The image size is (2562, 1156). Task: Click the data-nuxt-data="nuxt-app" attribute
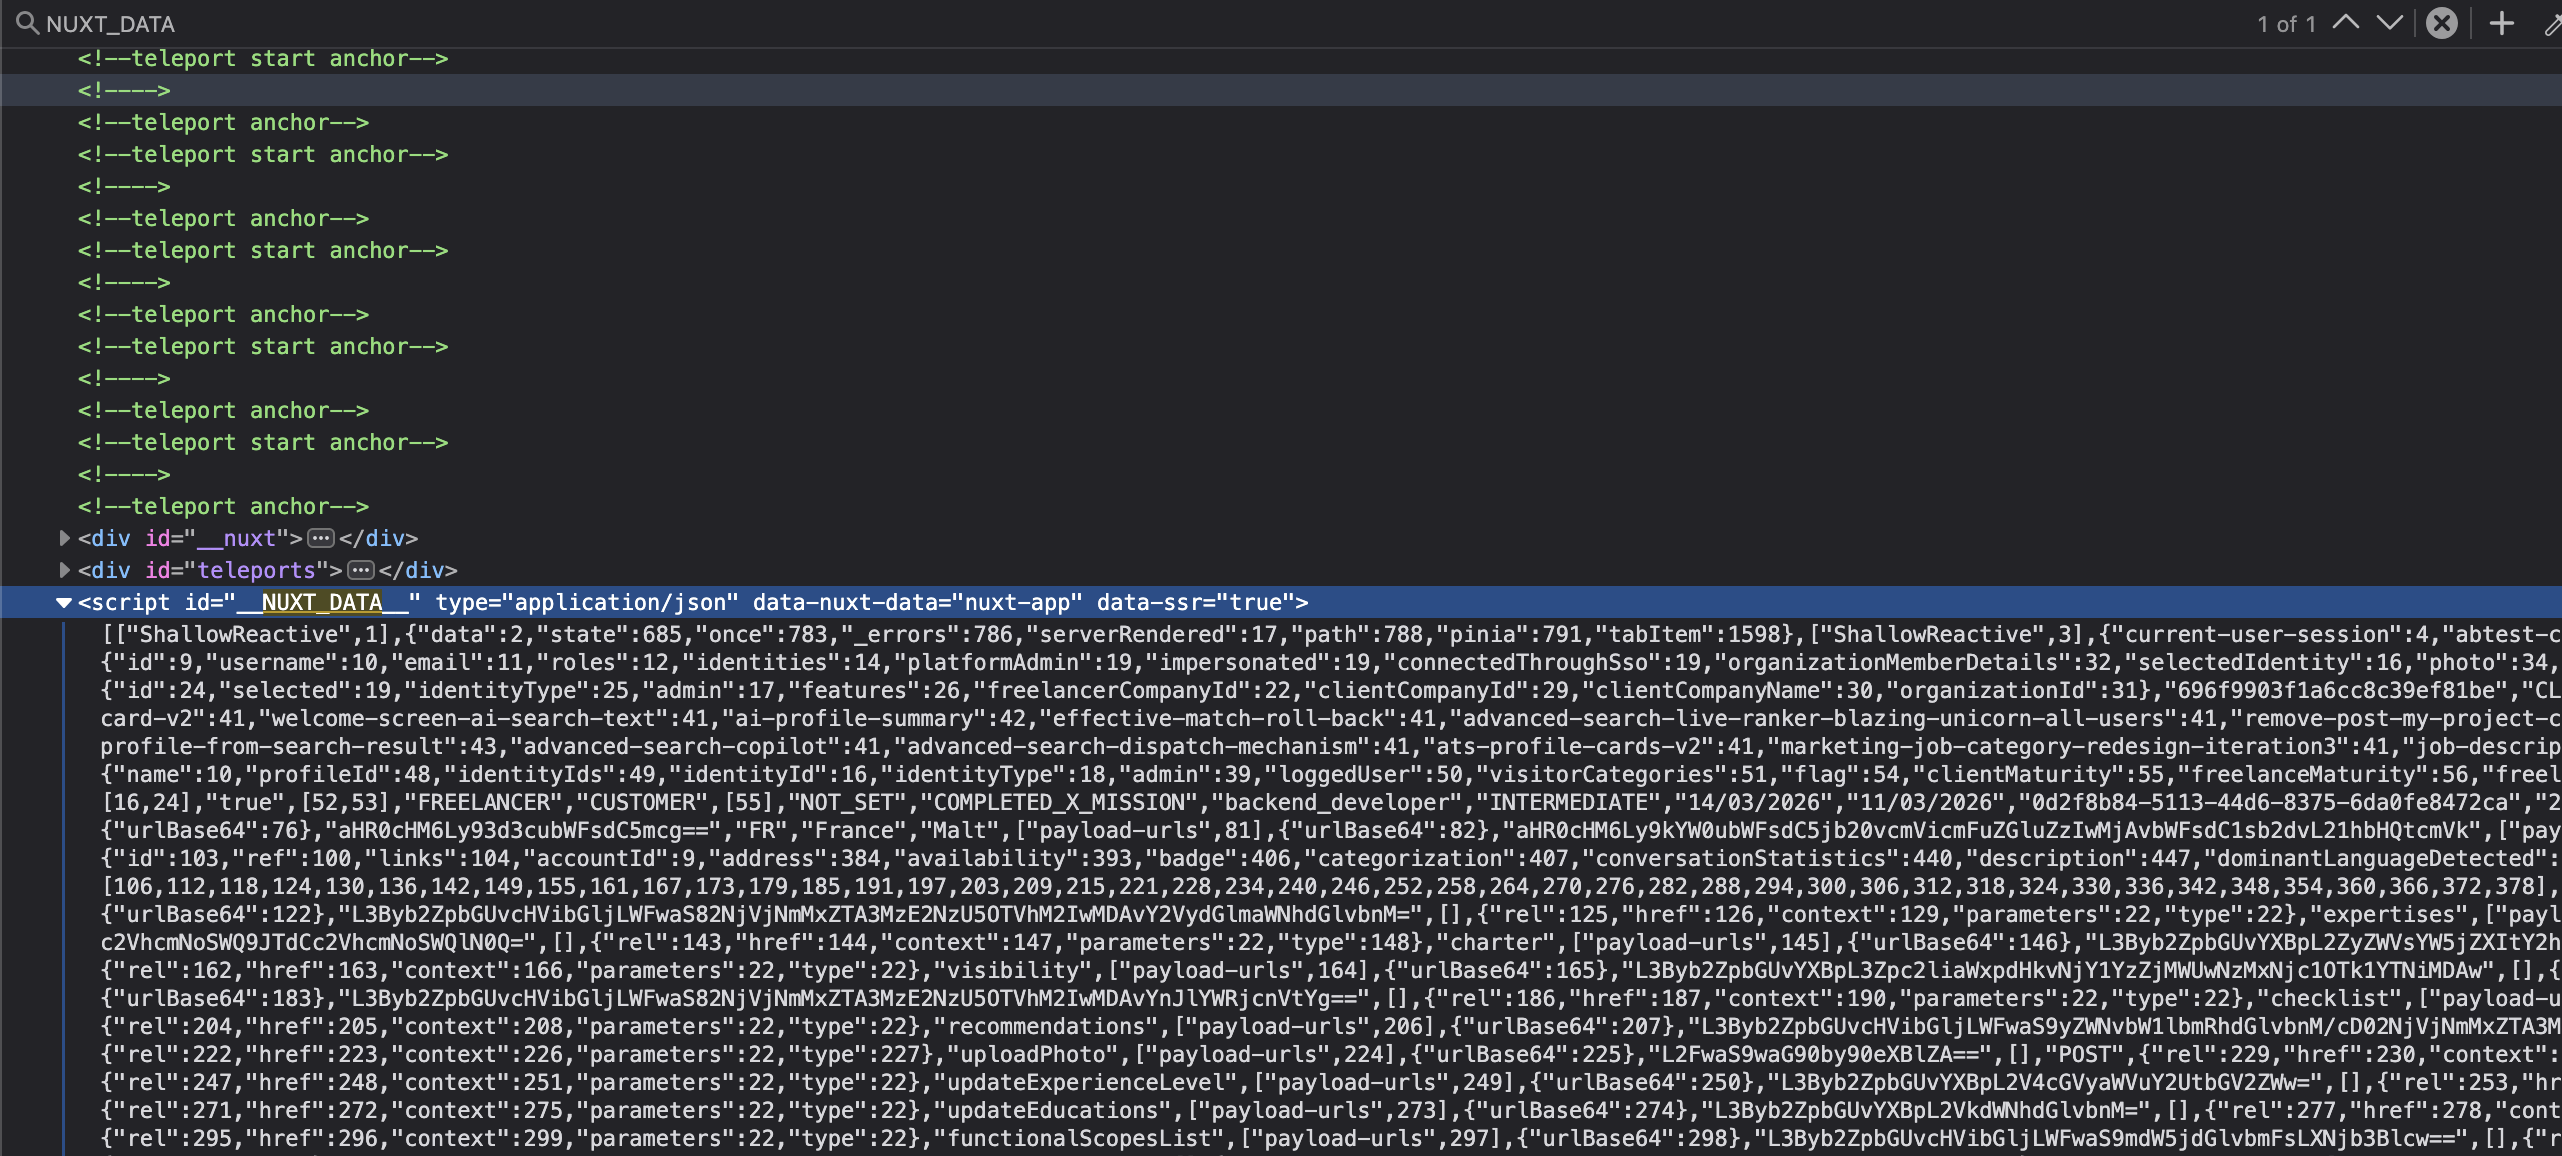pyautogui.click(x=918, y=602)
